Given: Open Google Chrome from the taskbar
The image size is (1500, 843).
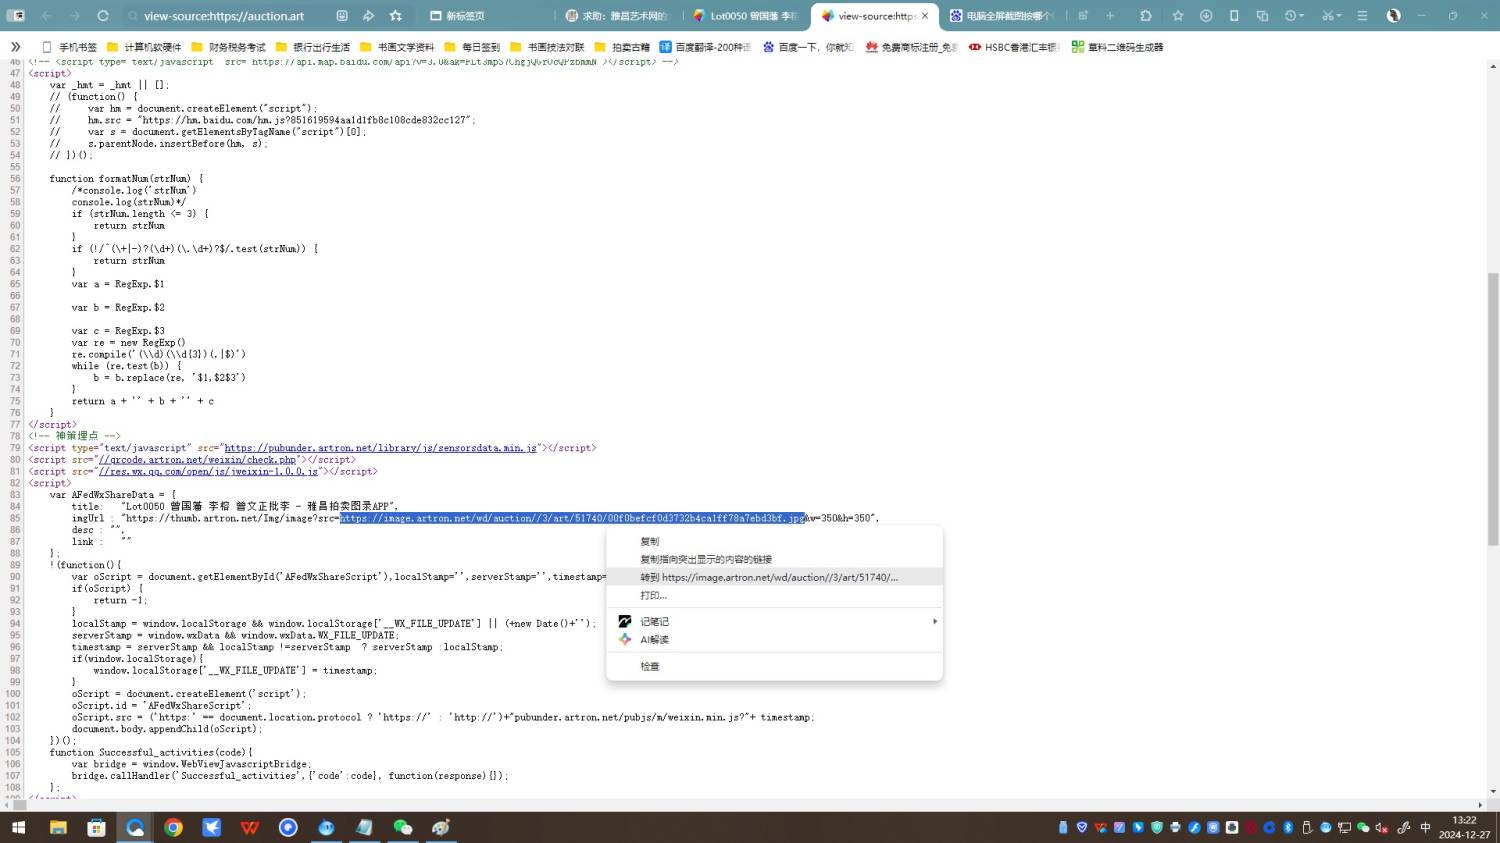Looking at the screenshot, I should [x=173, y=827].
